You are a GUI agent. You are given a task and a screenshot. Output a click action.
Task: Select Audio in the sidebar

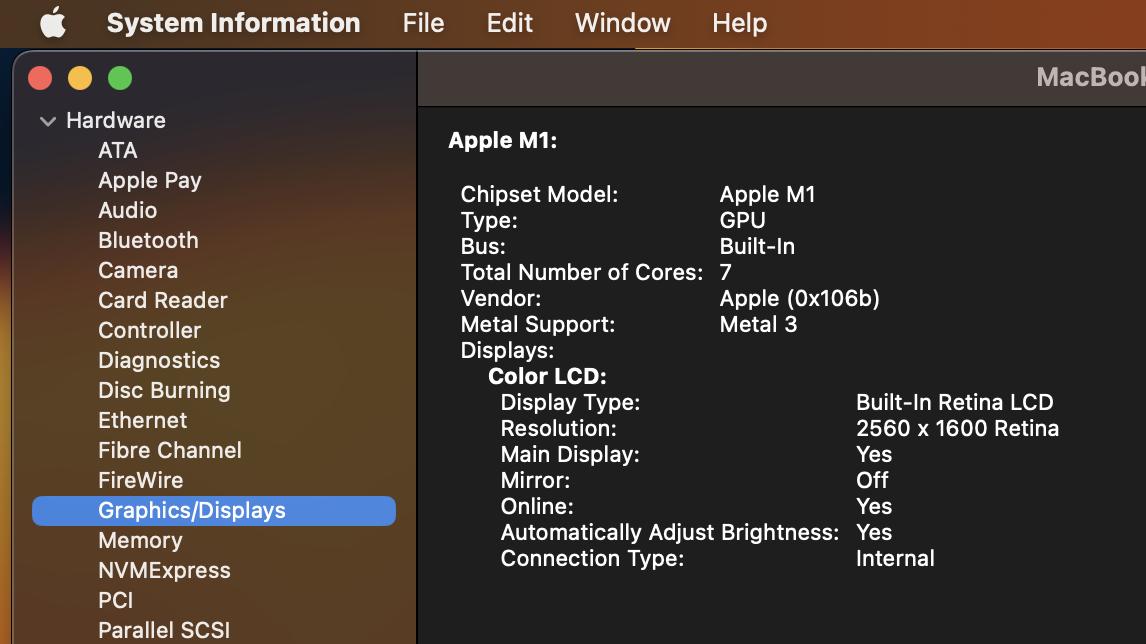coord(128,210)
